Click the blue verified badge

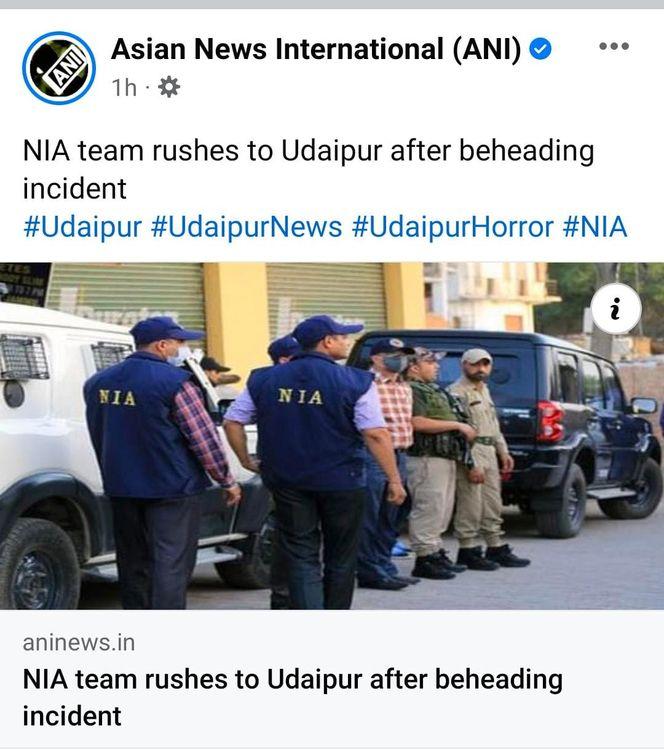pyautogui.click(x=541, y=49)
